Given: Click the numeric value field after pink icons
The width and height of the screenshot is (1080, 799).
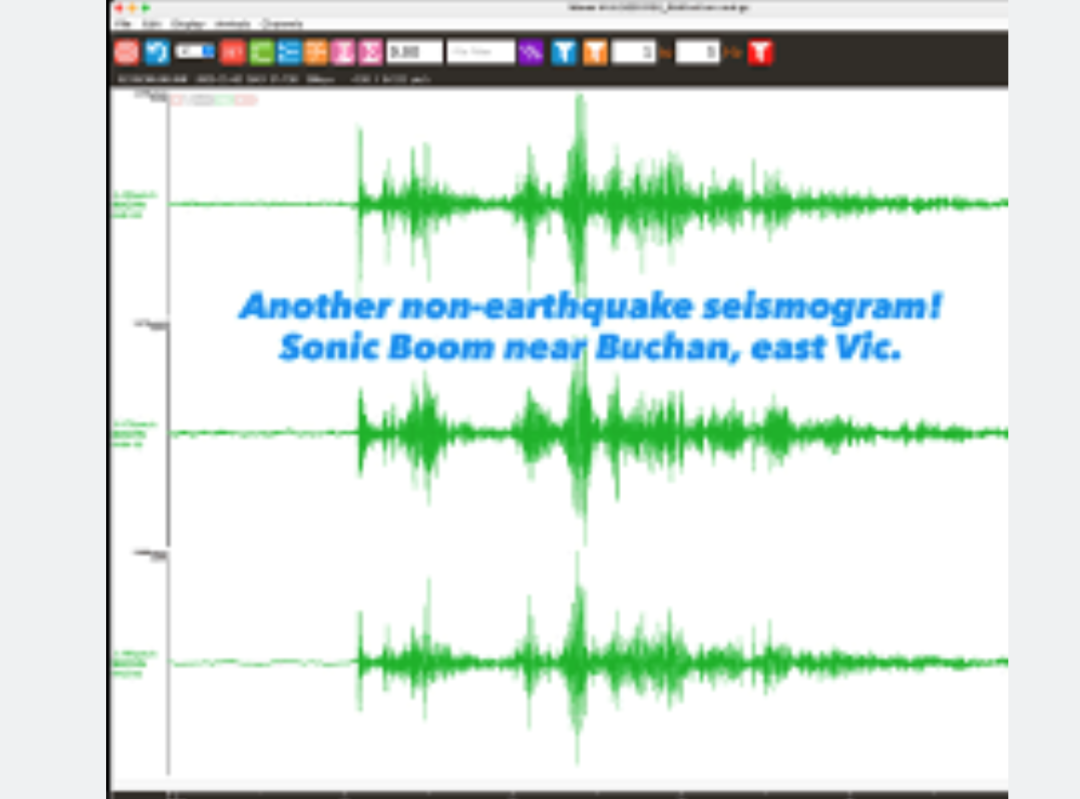Looking at the screenshot, I should click(414, 52).
